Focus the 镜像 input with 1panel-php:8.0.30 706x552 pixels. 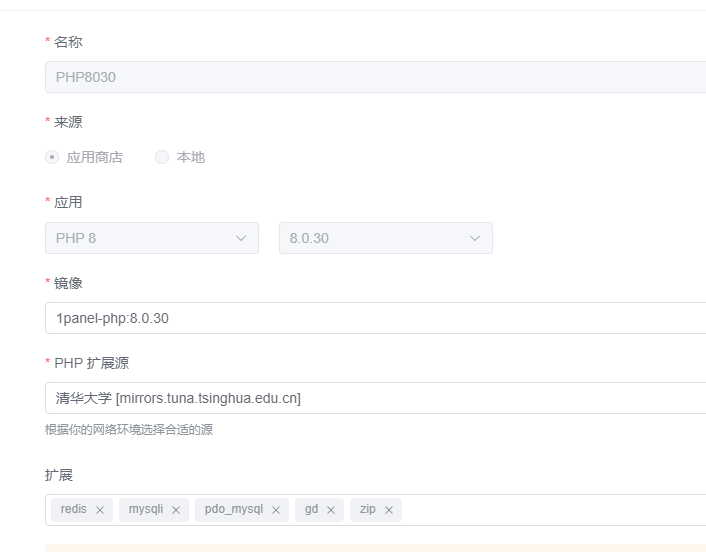pyautogui.click(x=375, y=318)
